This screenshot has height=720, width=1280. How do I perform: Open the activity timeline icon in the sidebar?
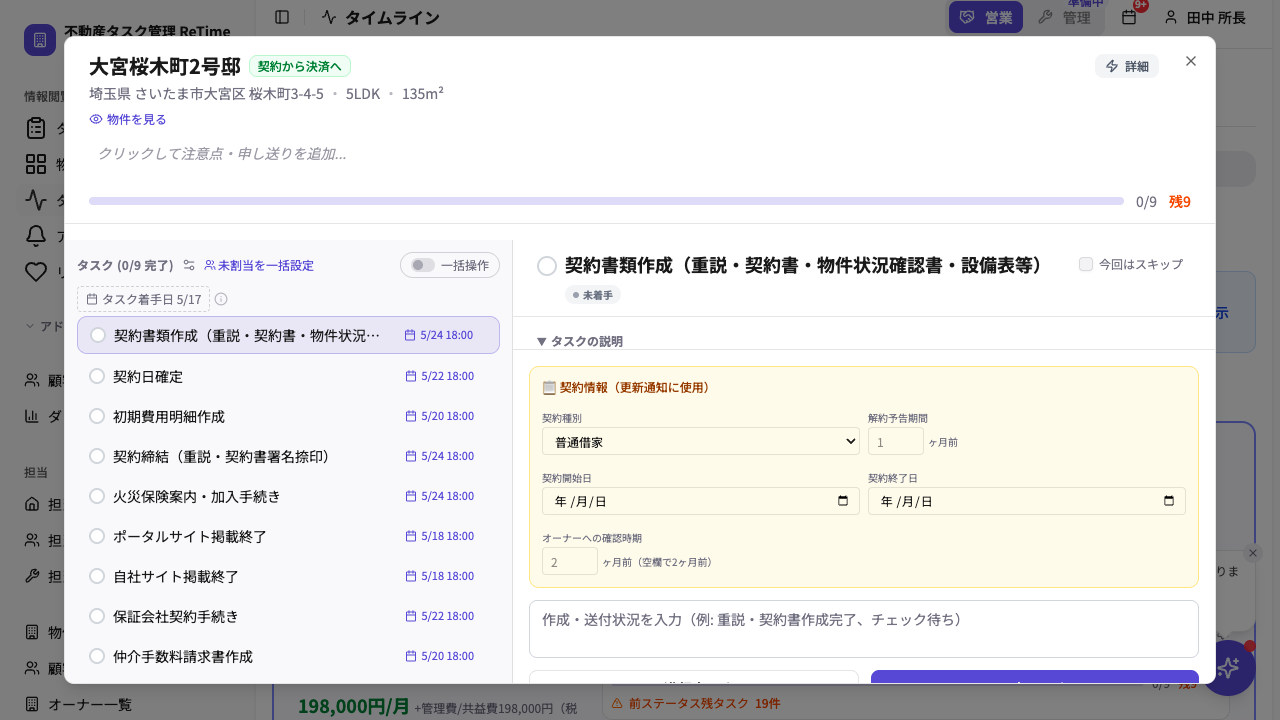36,200
